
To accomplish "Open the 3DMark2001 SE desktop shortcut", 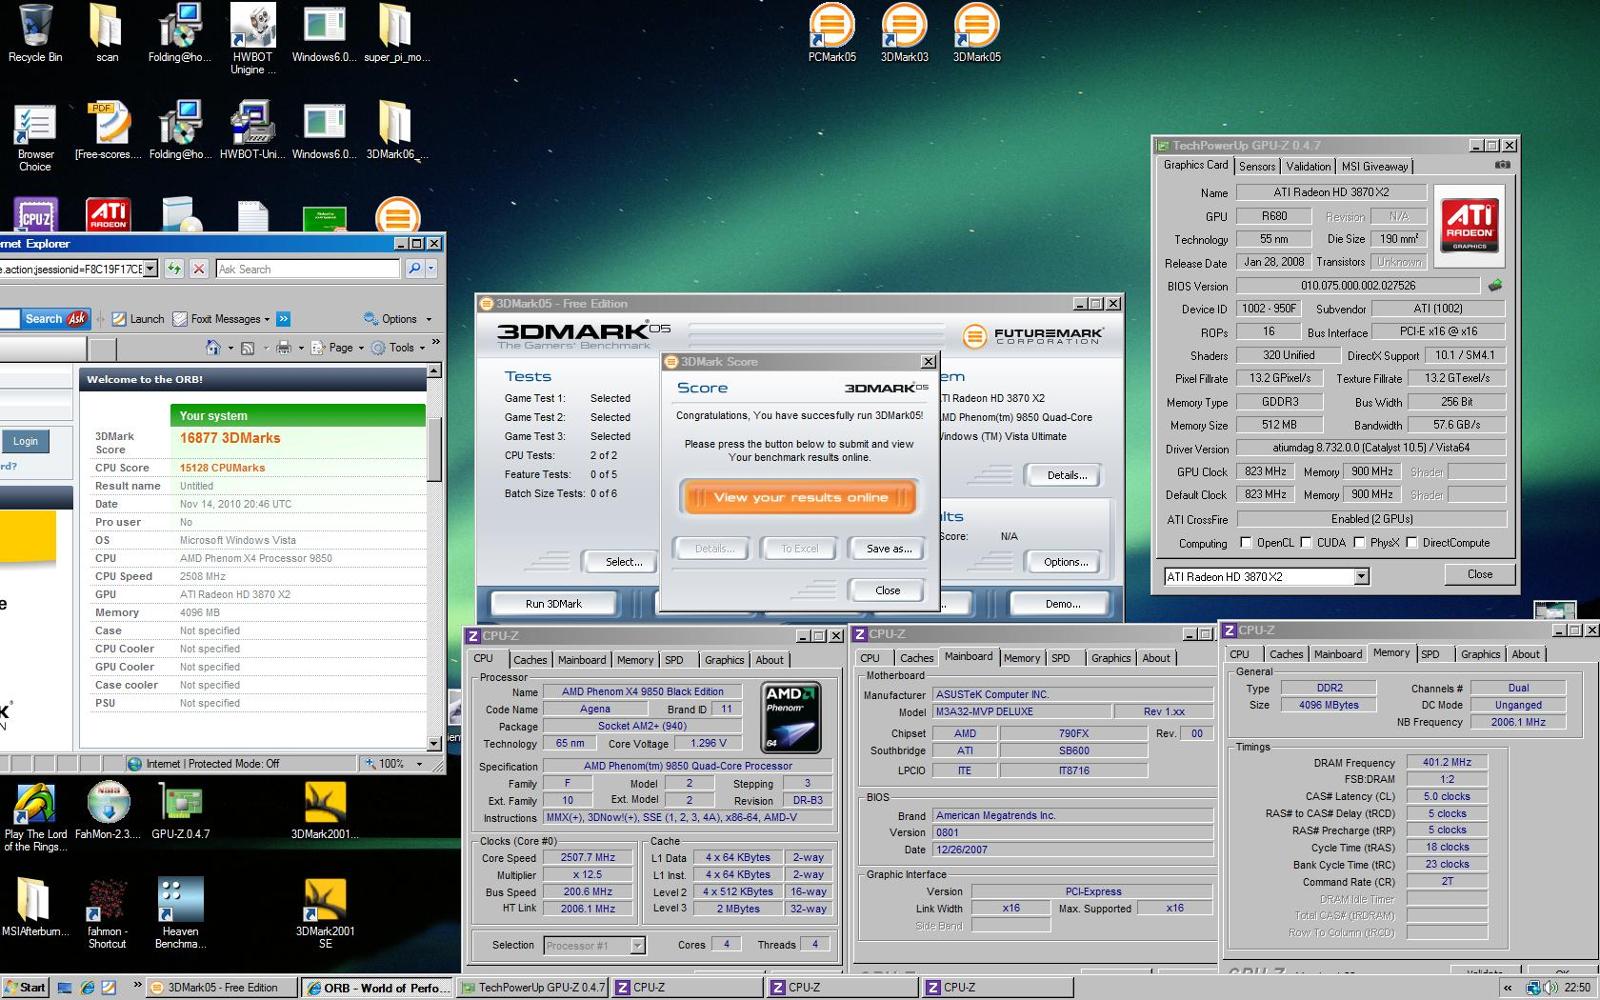I will point(325,912).
